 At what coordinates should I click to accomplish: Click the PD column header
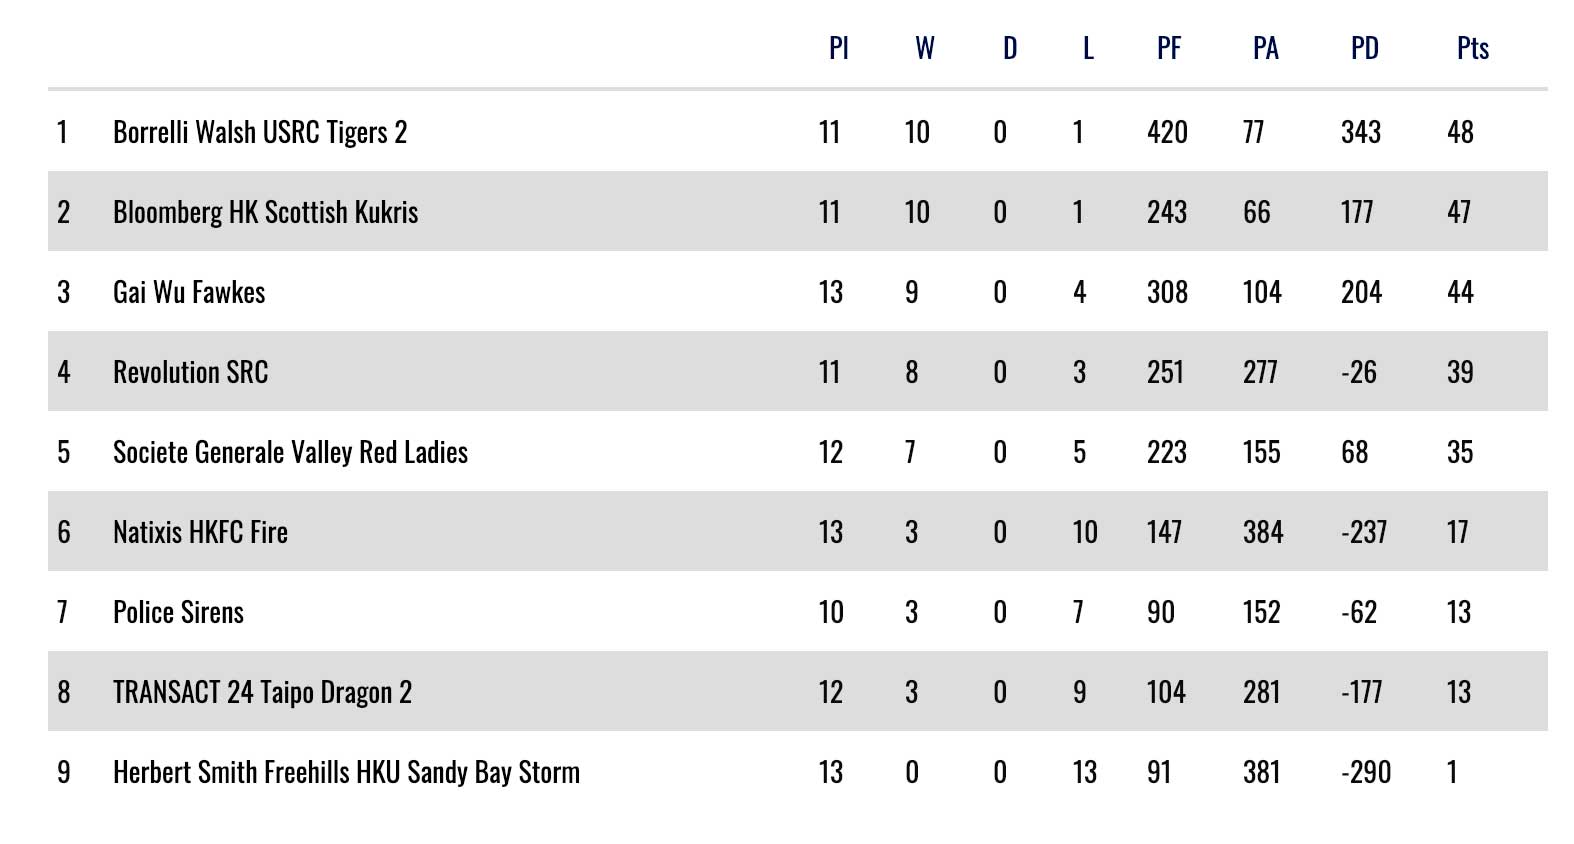[x=1365, y=48]
